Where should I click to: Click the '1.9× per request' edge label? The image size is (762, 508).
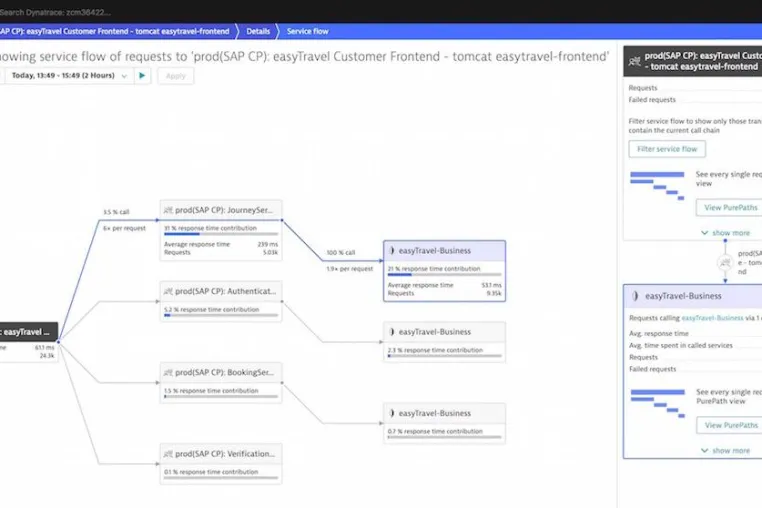coord(350,269)
